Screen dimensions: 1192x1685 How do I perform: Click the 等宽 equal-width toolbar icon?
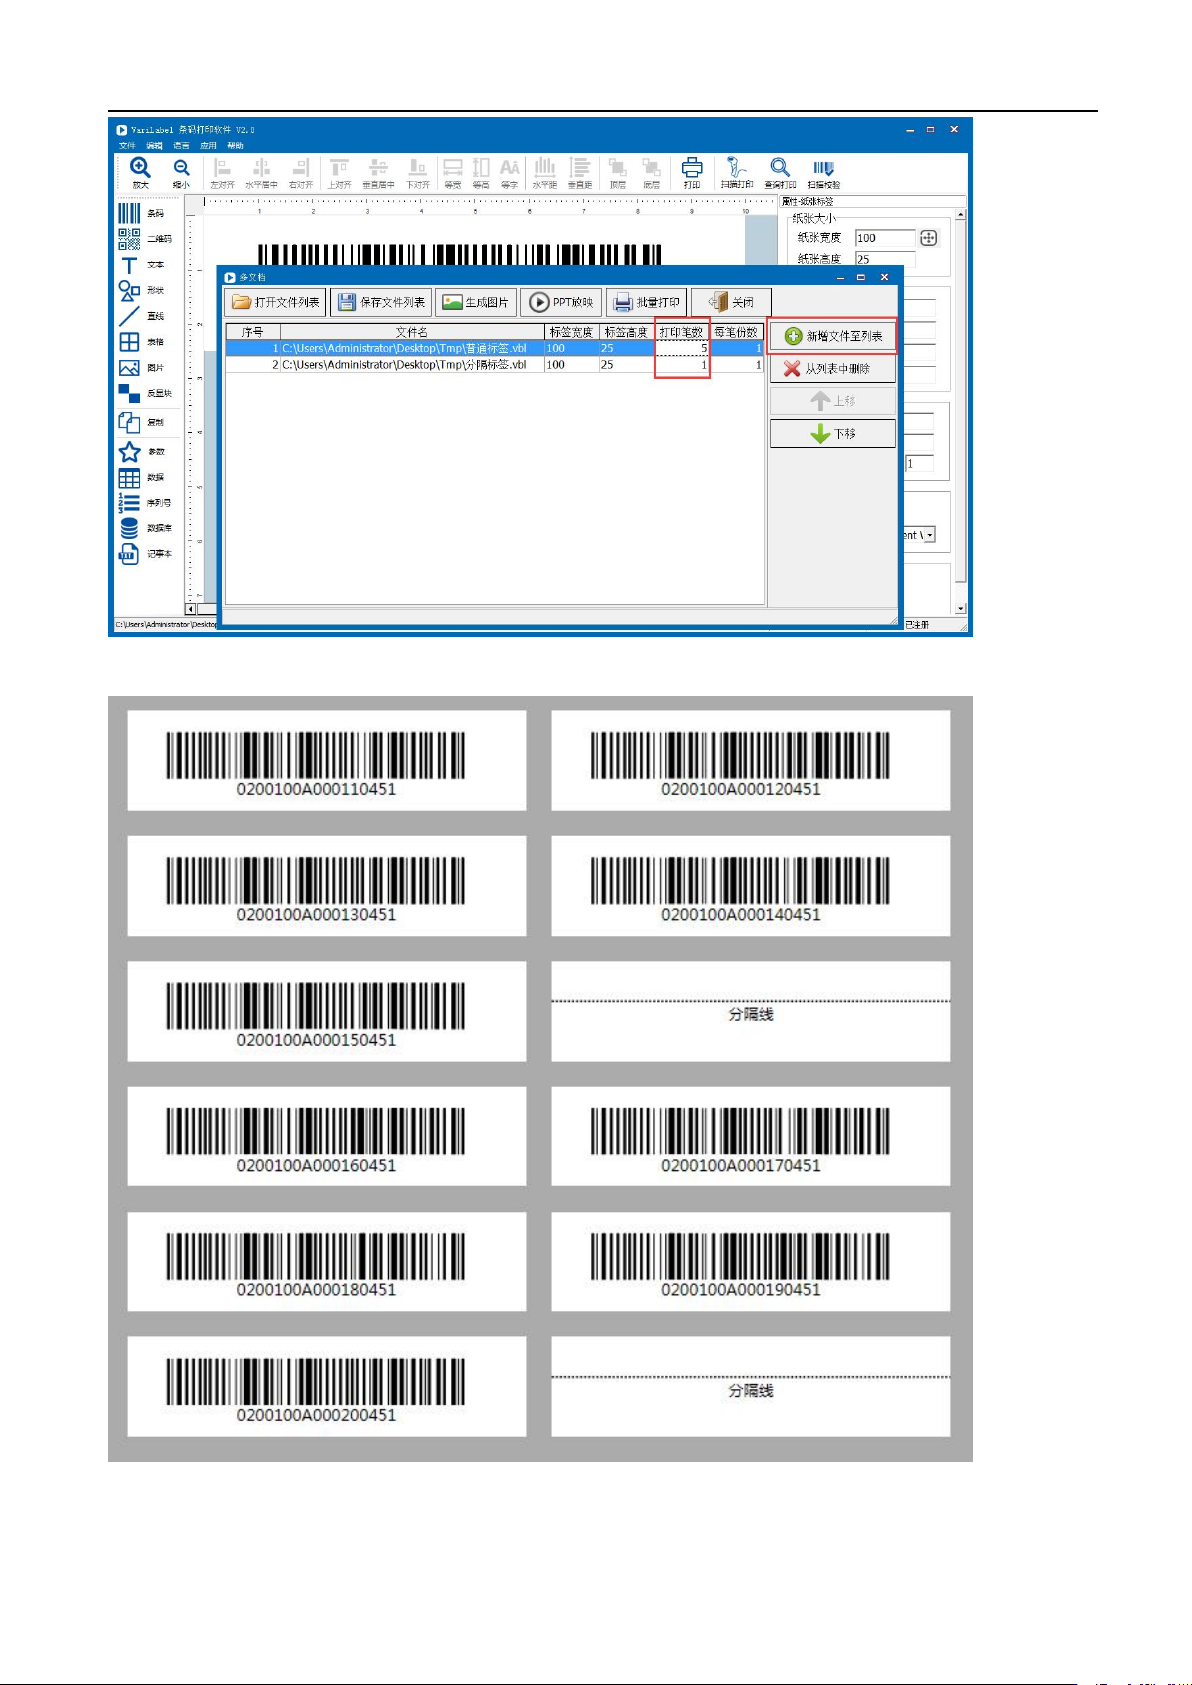453,168
